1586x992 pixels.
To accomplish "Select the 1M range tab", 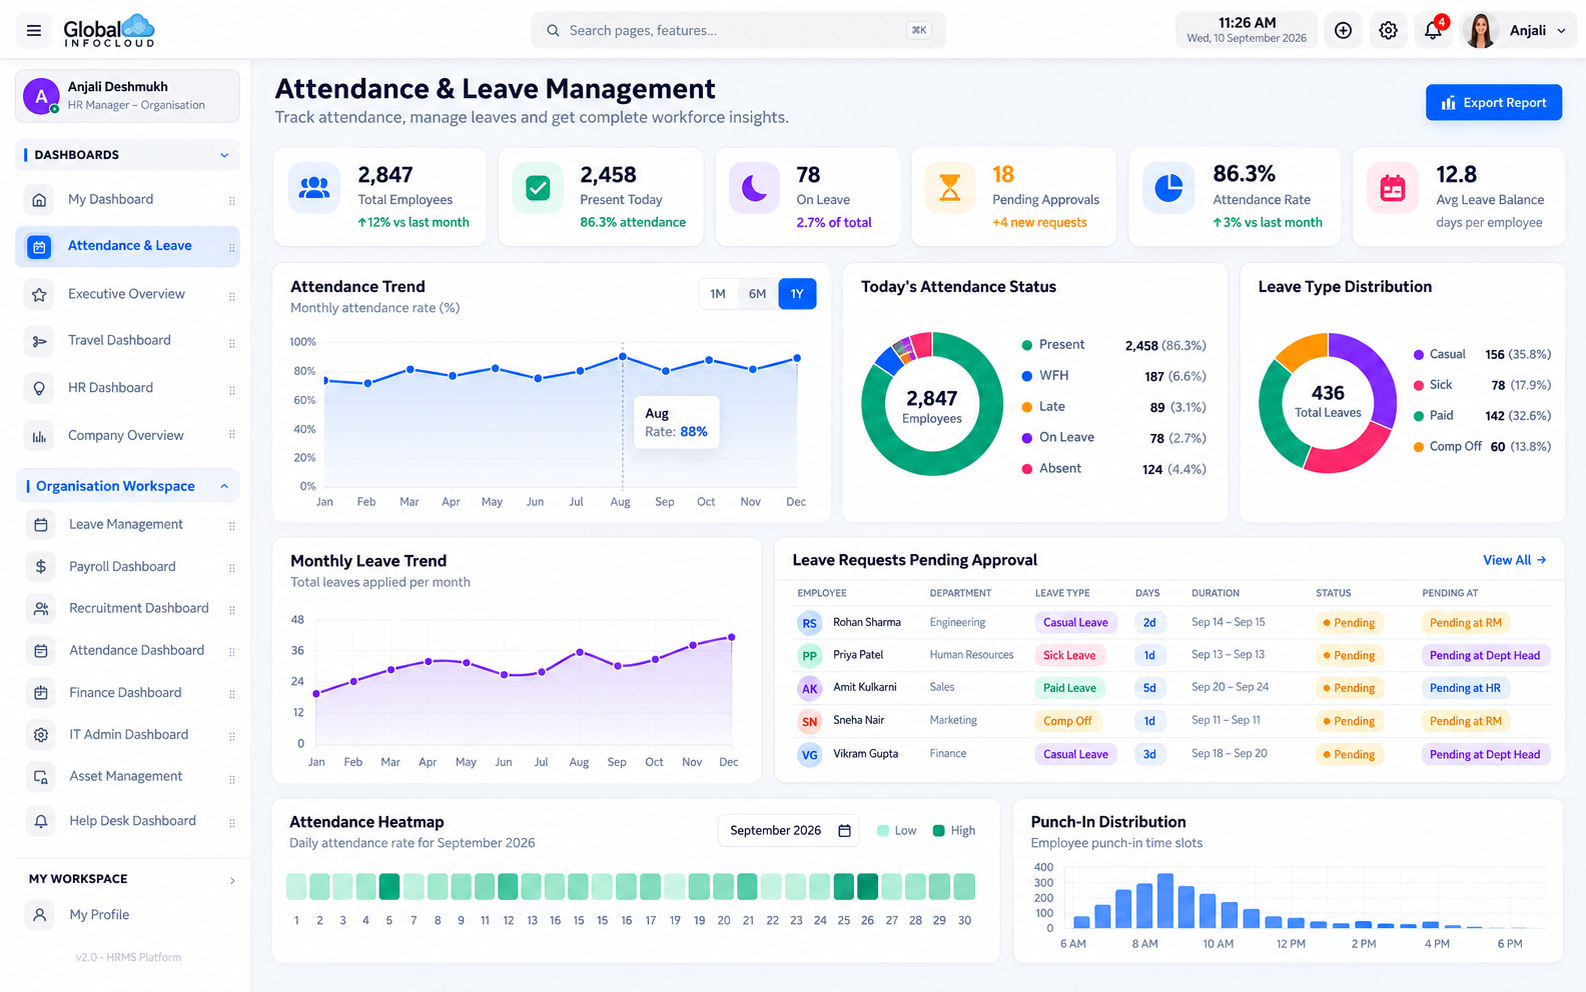I will (718, 294).
